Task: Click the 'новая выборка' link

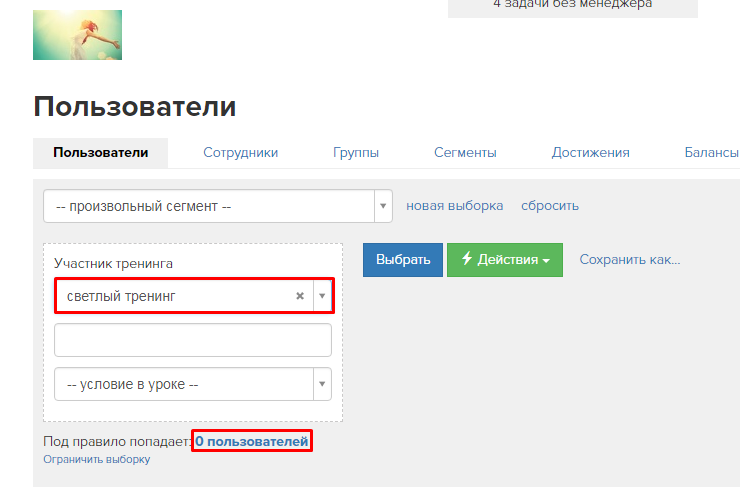Action: (x=454, y=206)
